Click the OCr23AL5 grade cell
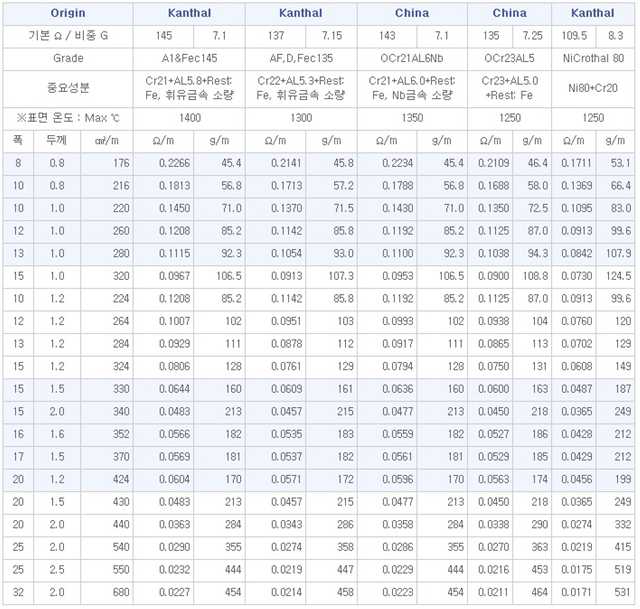The width and height of the screenshot is (640, 609). point(510,58)
